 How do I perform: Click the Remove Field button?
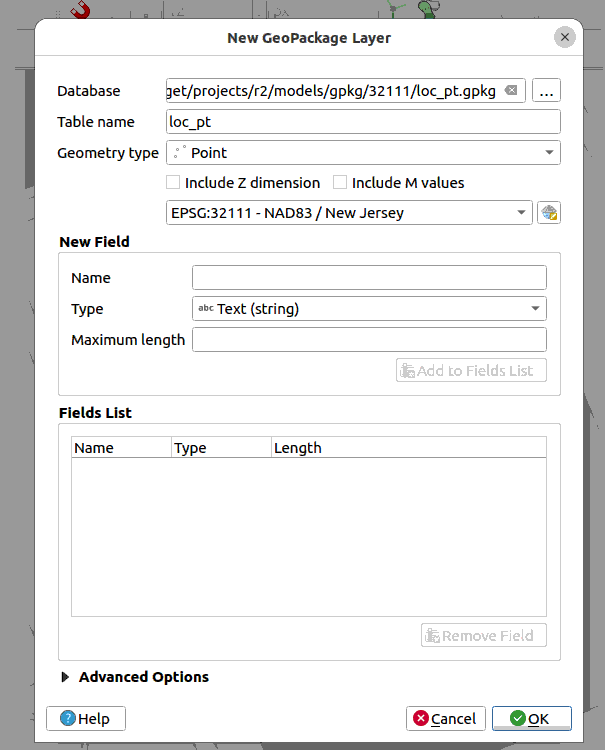click(484, 636)
